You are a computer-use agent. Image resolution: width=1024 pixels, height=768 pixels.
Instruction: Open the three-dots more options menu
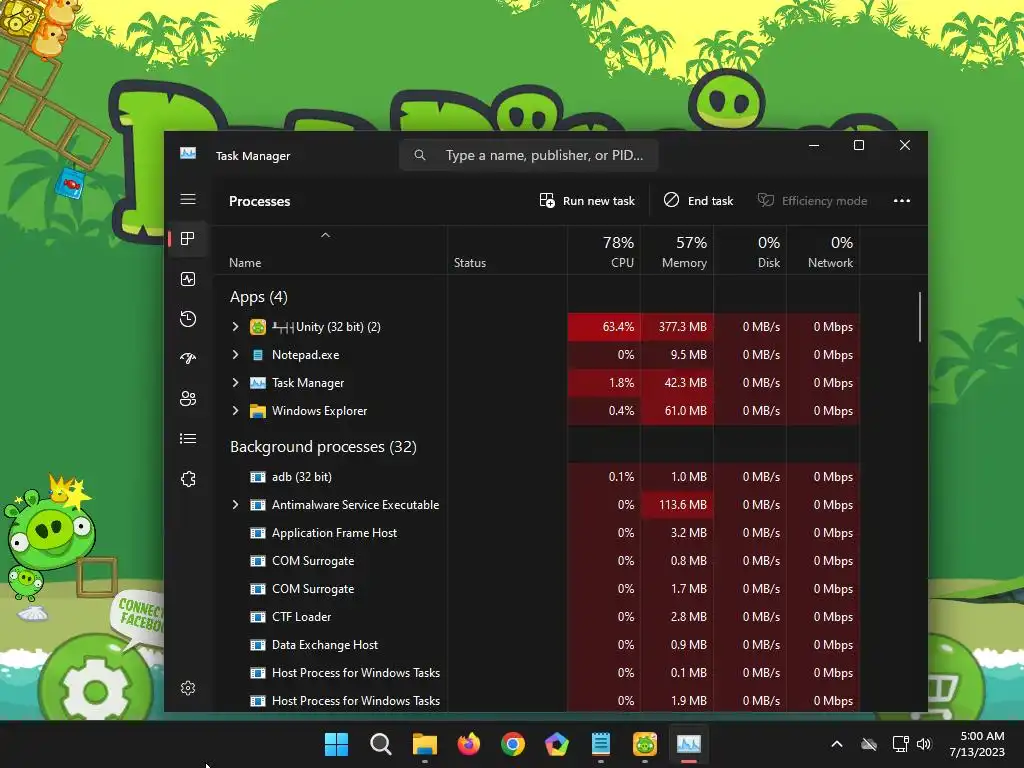point(902,200)
